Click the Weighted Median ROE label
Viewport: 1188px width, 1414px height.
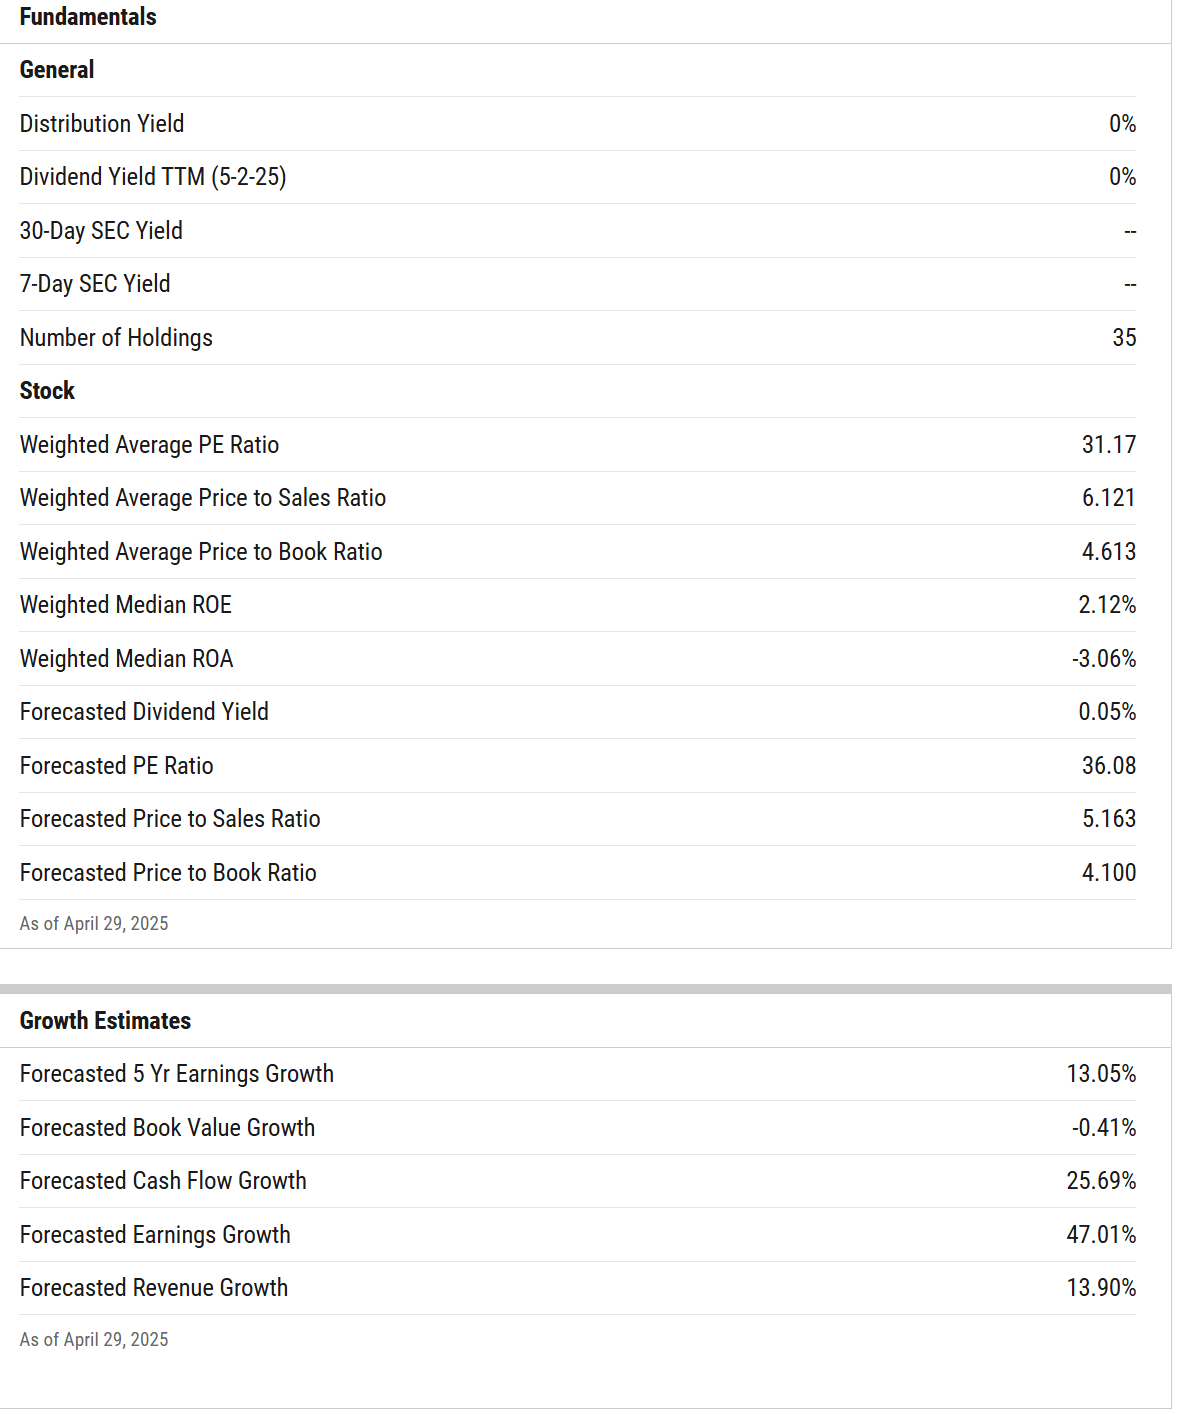coord(126,605)
